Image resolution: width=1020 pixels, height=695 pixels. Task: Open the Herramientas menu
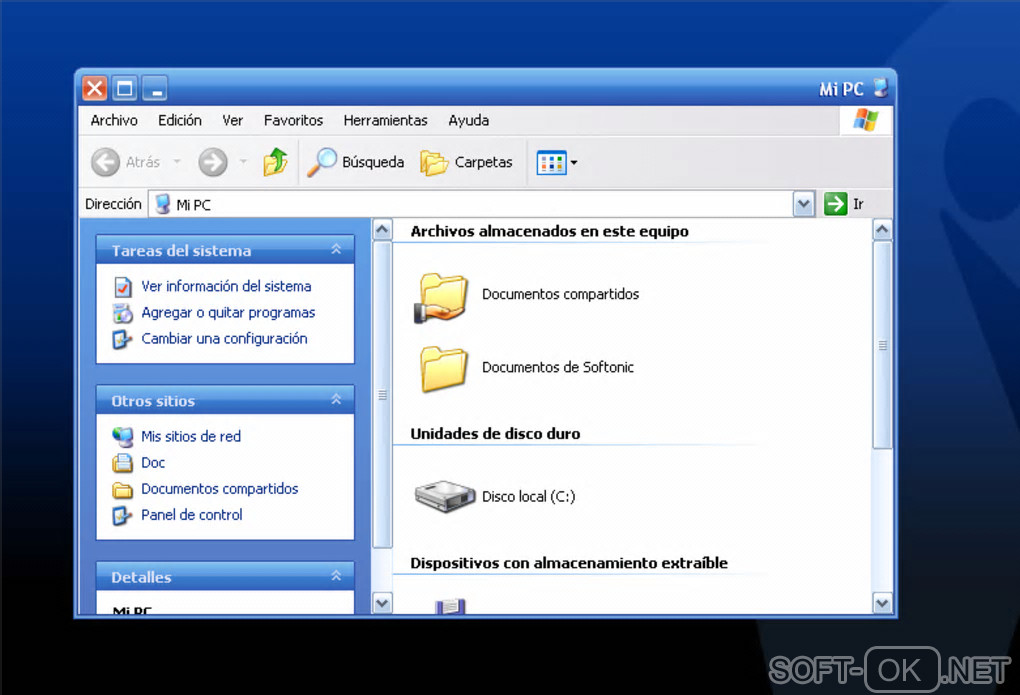click(385, 120)
